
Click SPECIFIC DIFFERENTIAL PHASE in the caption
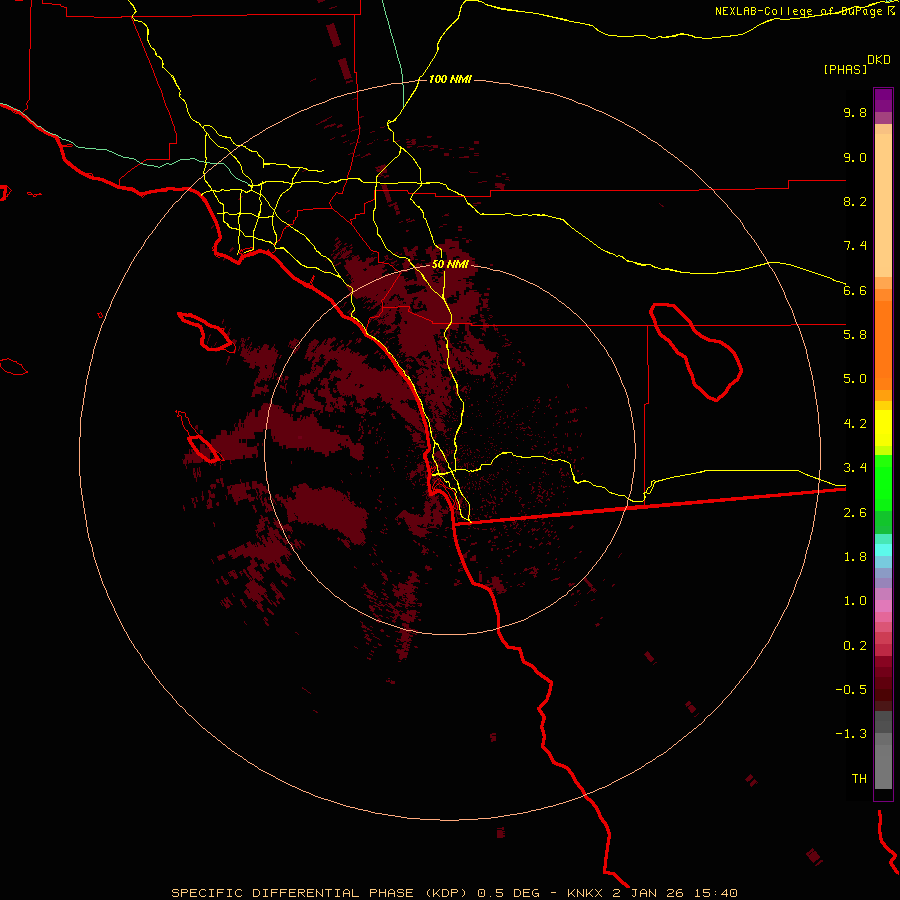[x=292, y=893]
